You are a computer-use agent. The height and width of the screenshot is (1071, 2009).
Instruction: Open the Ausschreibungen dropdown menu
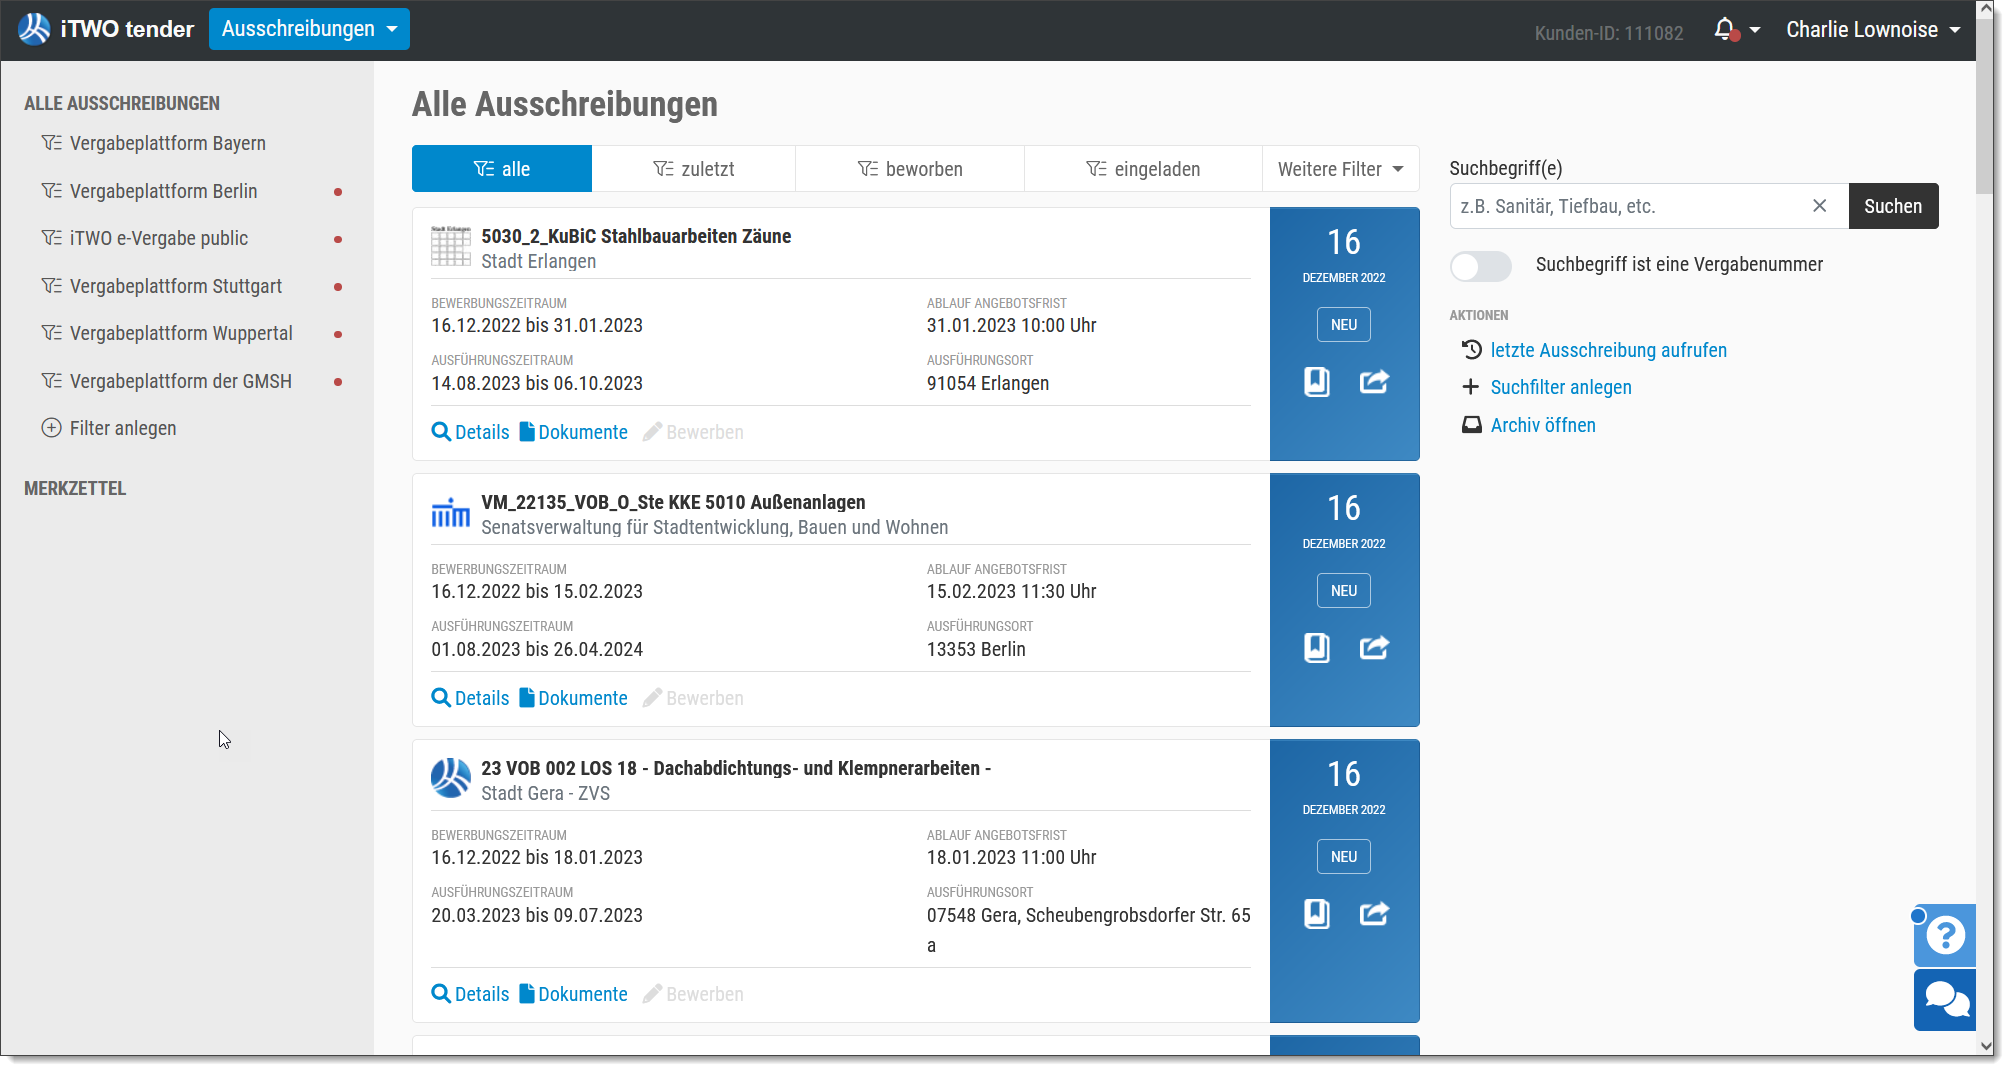click(309, 29)
